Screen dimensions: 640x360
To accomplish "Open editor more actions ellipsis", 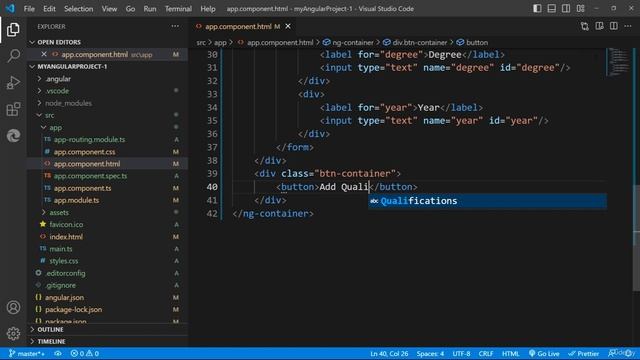I will tap(628, 26).
